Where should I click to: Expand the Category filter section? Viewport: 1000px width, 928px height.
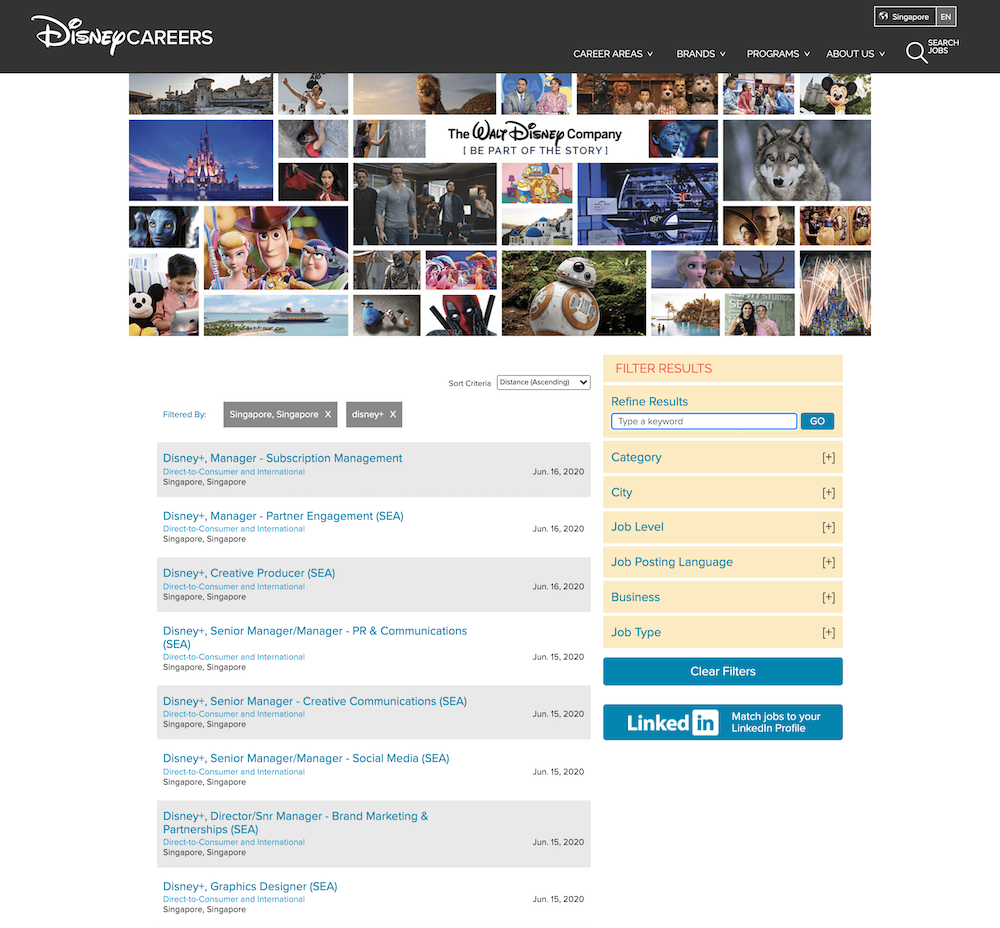[828, 457]
